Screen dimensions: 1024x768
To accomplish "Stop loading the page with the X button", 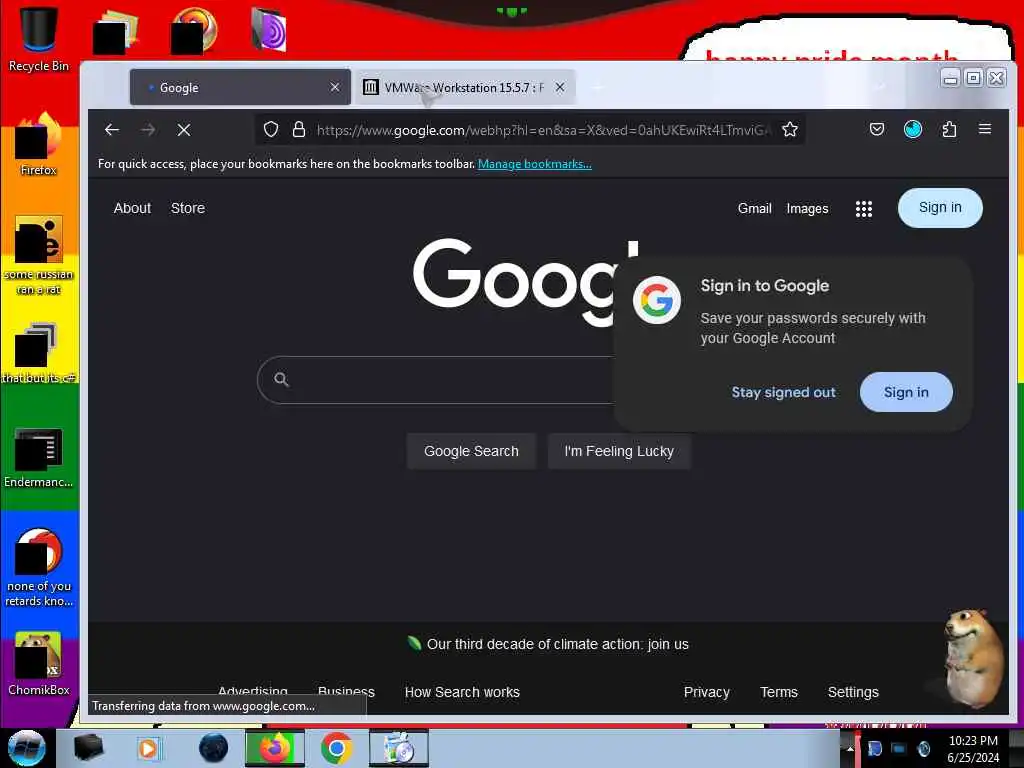I will click(x=184, y=130).
